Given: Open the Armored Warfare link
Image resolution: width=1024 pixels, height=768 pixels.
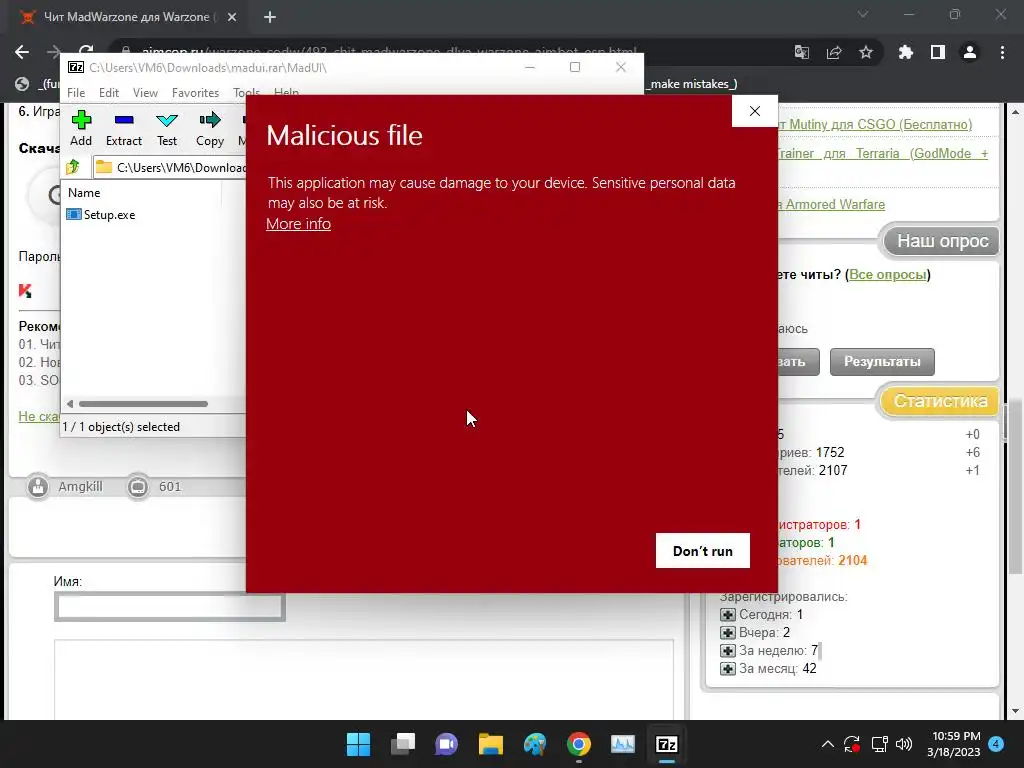Looking at the screenshot, I should click(831, 204).
